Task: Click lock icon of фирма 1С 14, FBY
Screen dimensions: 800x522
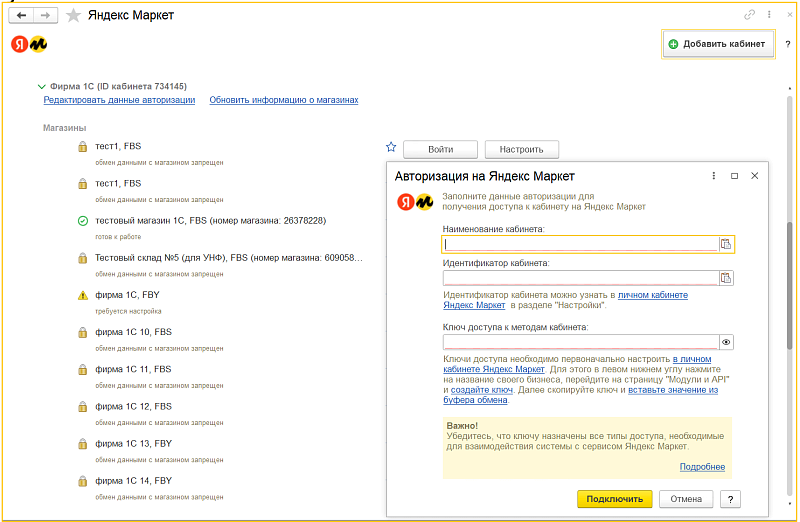Action: pyautogui.click(x=83, y=482)
